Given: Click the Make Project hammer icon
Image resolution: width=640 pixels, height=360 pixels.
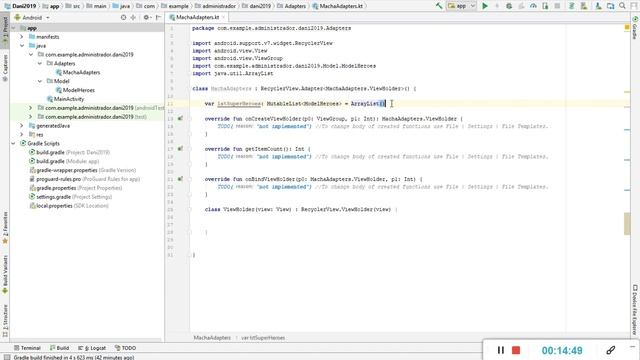Looking at the screenshot, I should click(439, 6).
